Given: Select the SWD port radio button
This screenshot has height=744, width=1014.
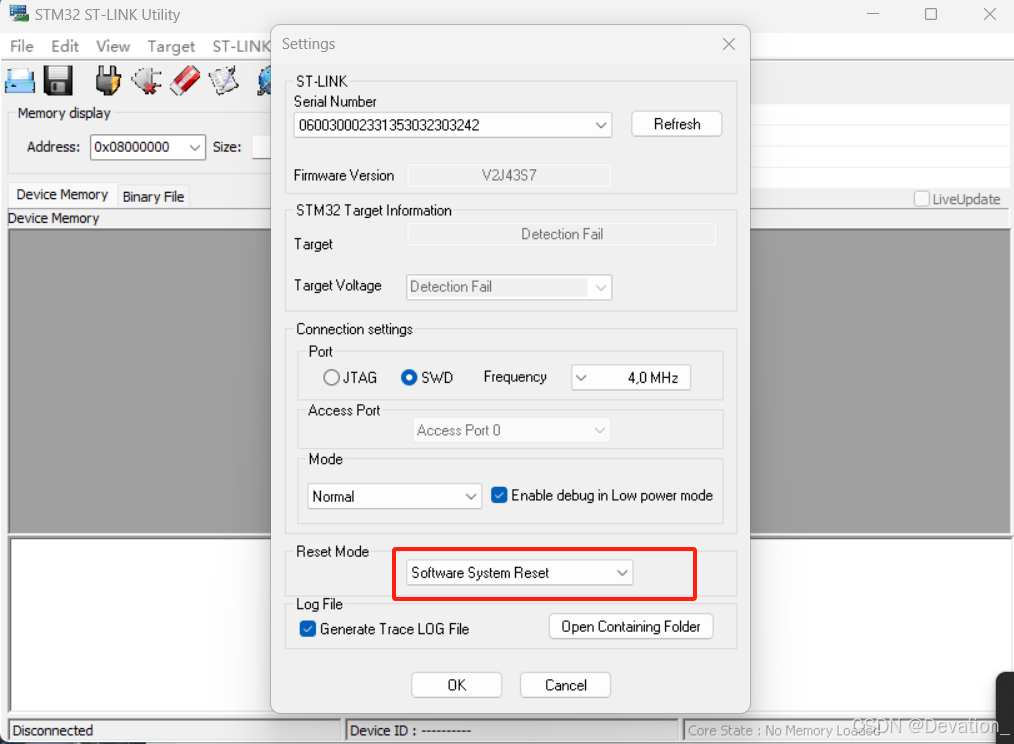Looking at the screenshot, I should coord(409,377).
